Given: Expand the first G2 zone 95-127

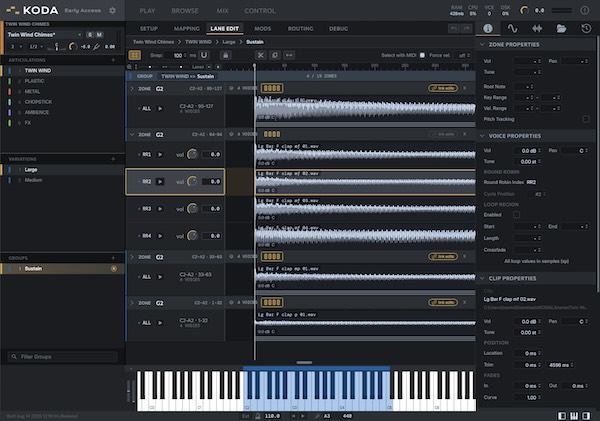Looking at the screenshot, I should coord(132,89).
